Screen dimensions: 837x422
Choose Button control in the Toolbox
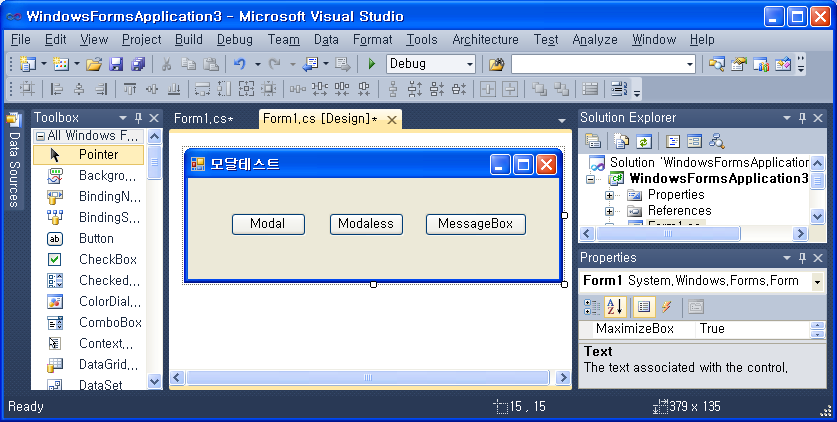[x=89, y=238]
